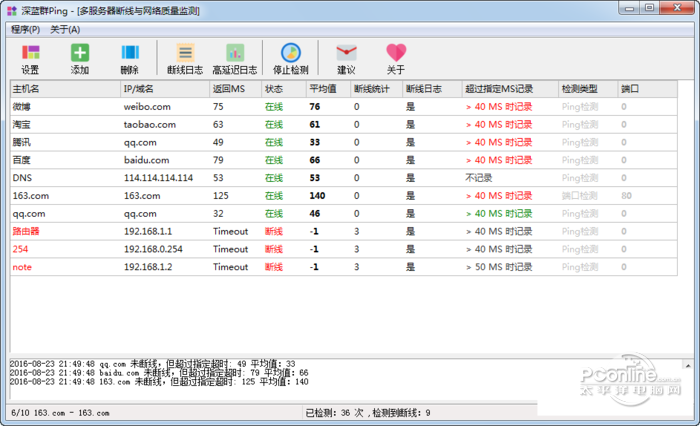
Task: Sort by the 返回MS column header
Action: 235,89
